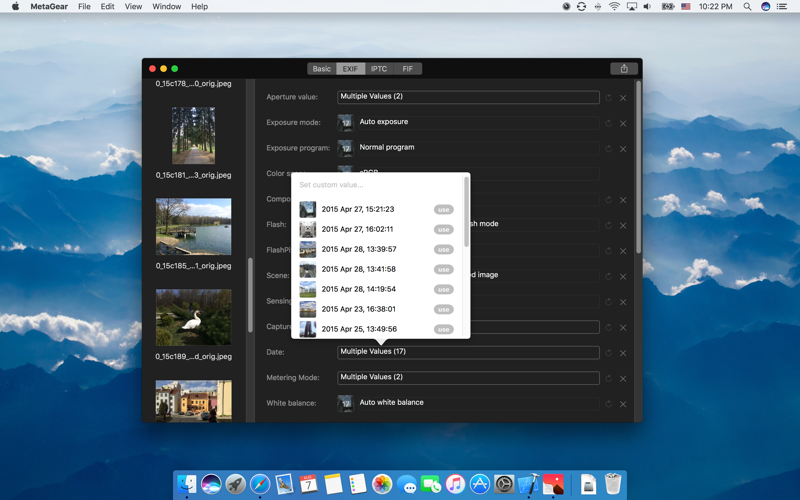Image resolution: width=800 pixels, height=500 pixels.
Task: Select the forest path thumbnail 0_15c181
Action: [193, 135]
